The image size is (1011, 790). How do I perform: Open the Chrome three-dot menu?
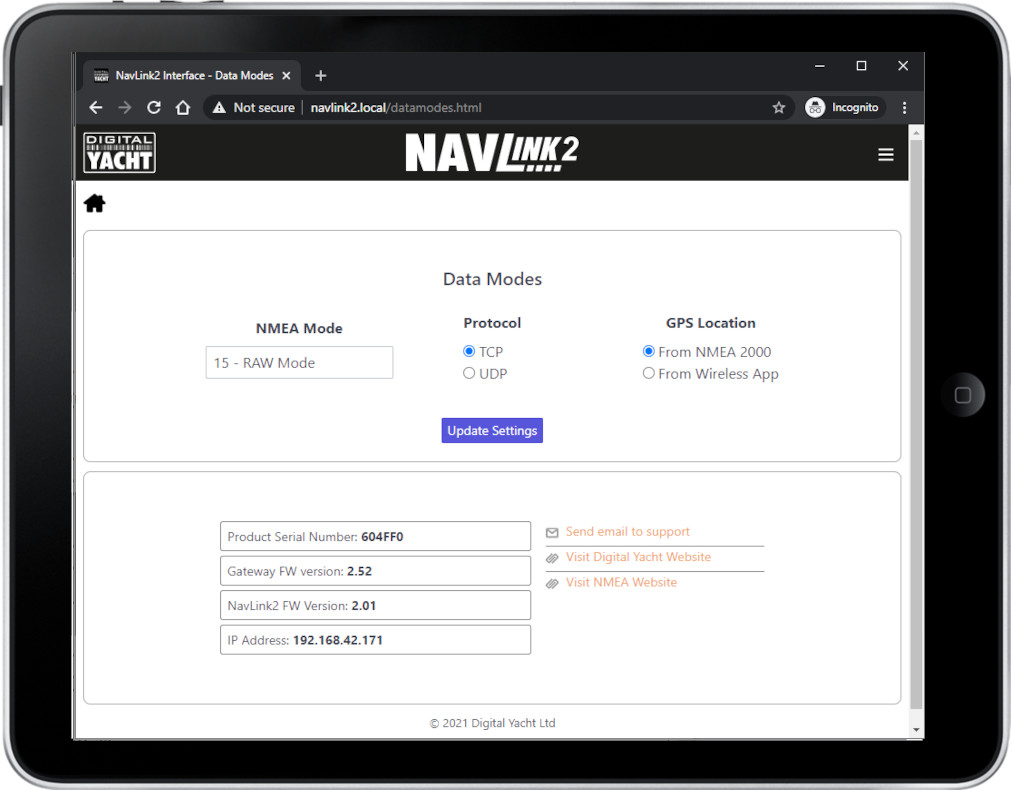click(x=904, y=108)
